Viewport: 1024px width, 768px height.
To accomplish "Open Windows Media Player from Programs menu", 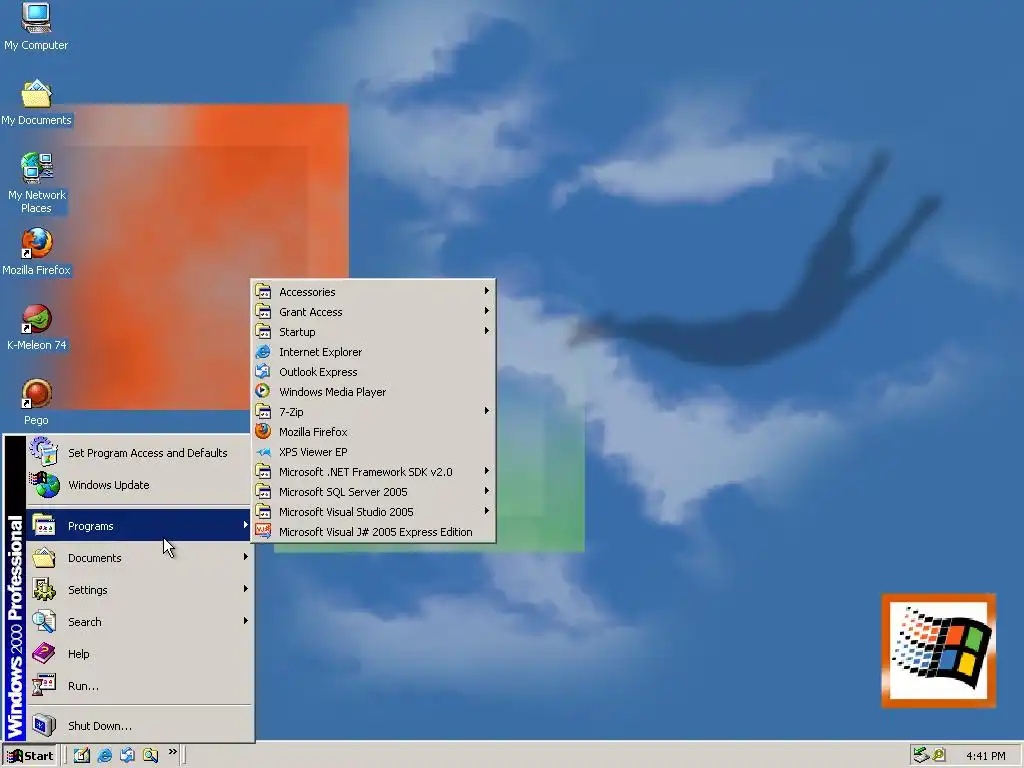I will click(x=373, y=392).
